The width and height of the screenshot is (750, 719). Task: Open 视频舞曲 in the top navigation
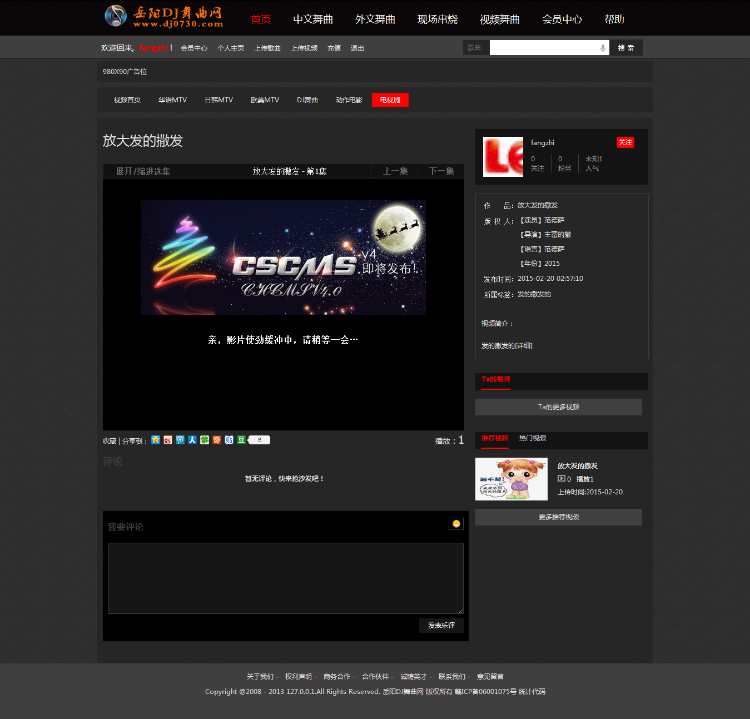click(x=499, y=19)
